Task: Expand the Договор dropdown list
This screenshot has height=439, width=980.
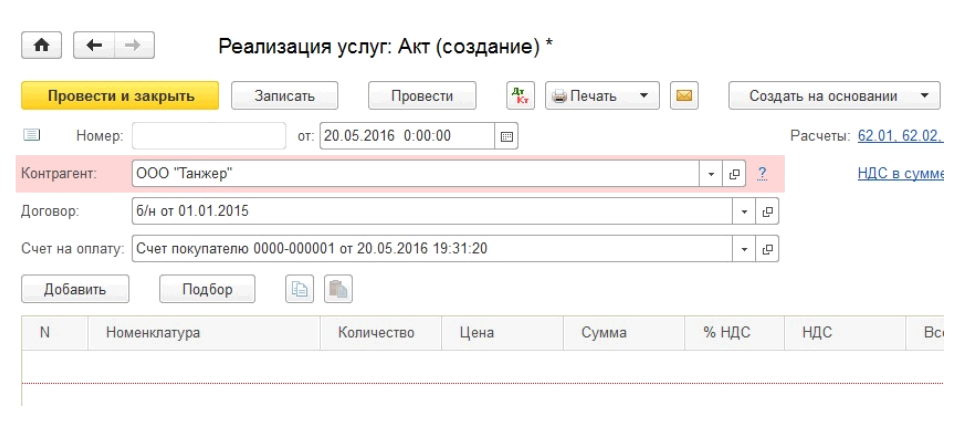Action: tap(745, 211)
